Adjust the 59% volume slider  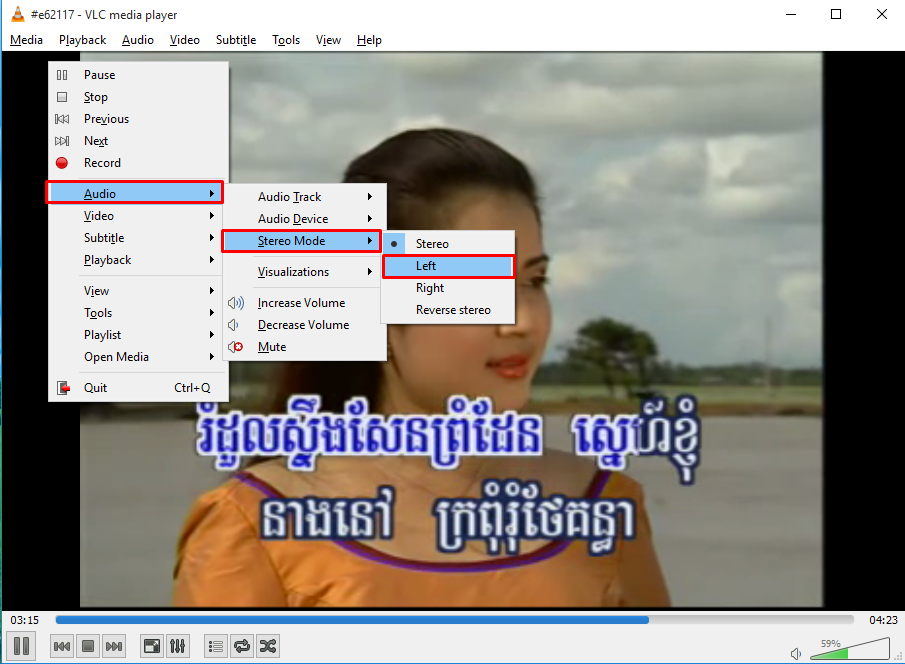[x=850, y=652]
